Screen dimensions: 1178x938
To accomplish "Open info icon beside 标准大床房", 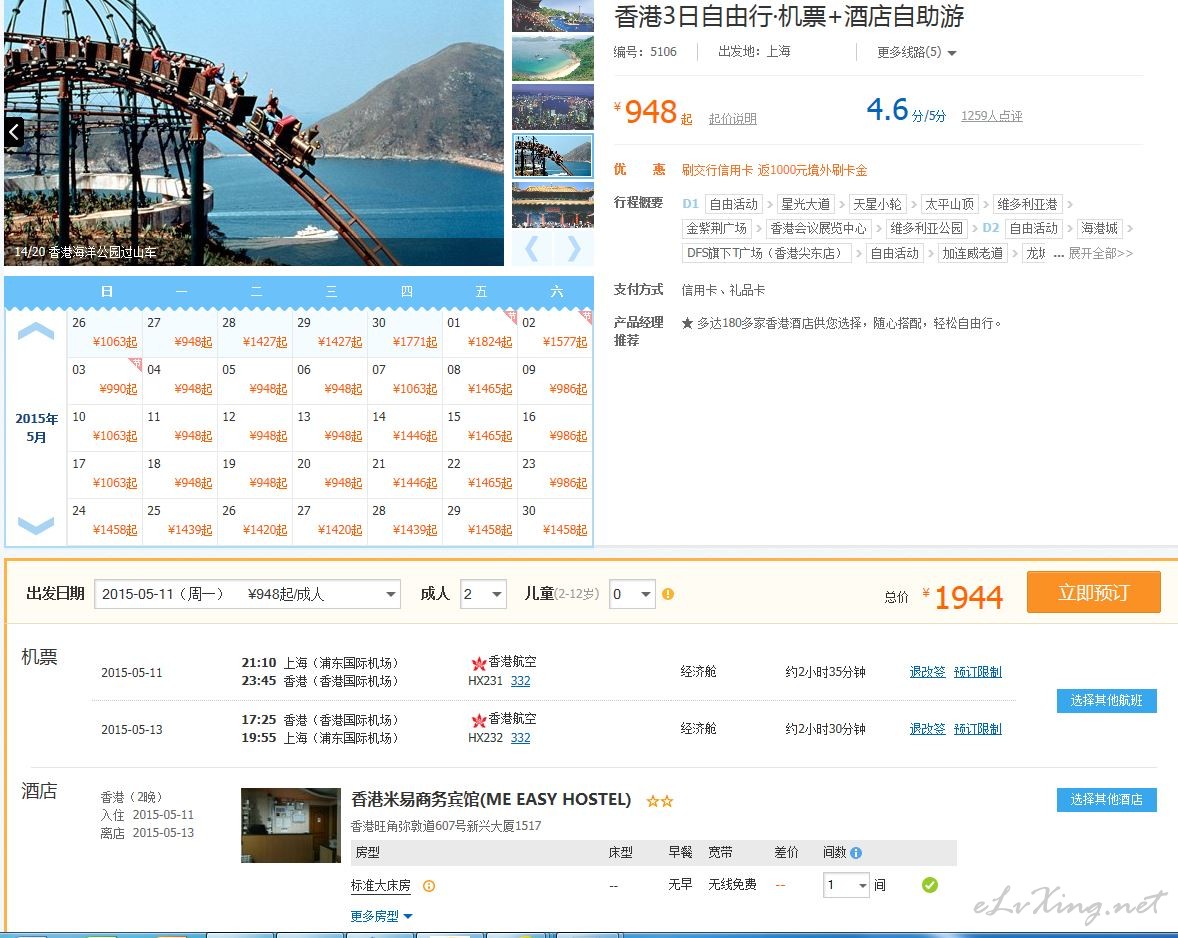I will (x=429, y=885).
